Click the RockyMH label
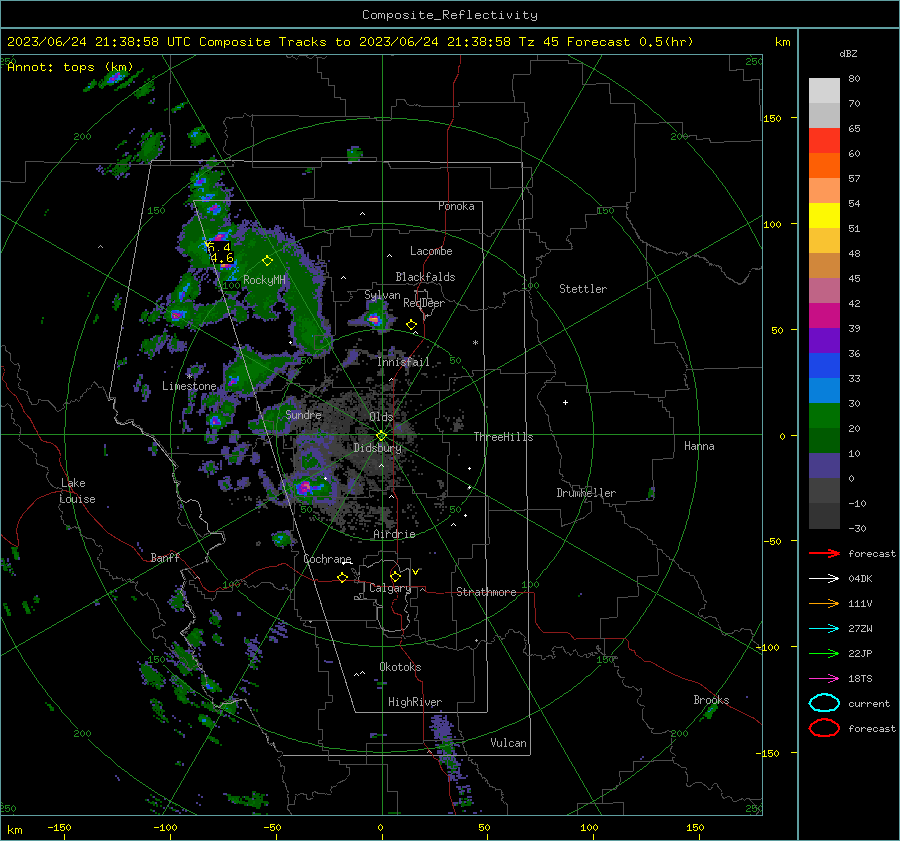Viewport: 900px width, 841px height. (x=264, y=280)
